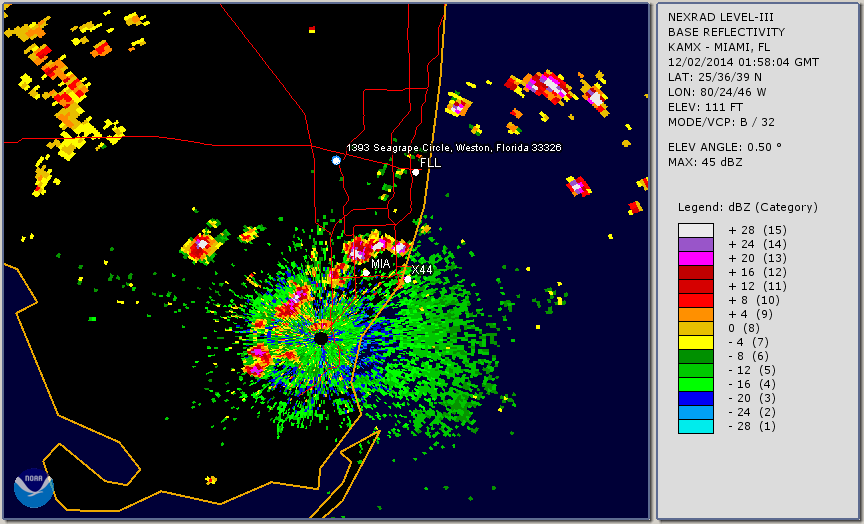Click the ELEV ANGLE: 0.50 text
The image size is (864, 524).
[725, 147]
